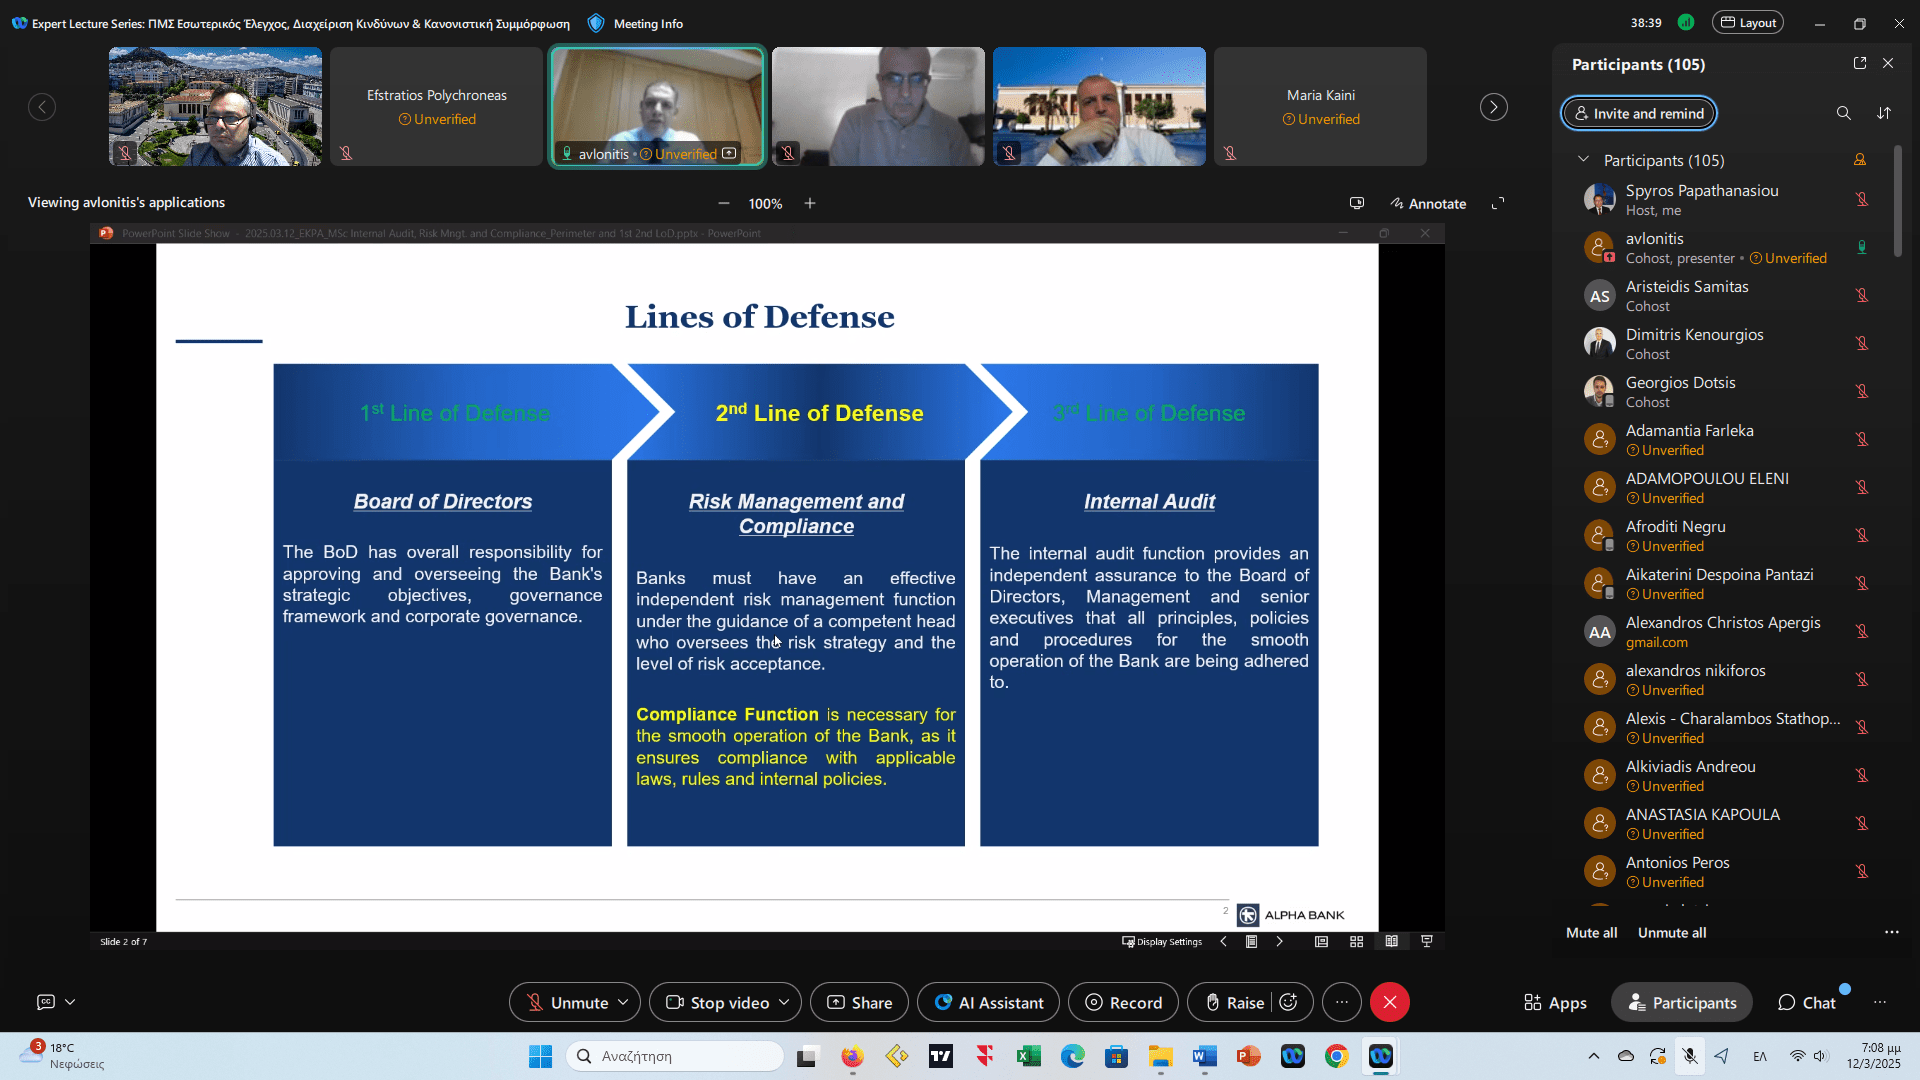Enter full screen view of shared content
Viewport: 1920px width, 1080px height.
pos(1498,203)
